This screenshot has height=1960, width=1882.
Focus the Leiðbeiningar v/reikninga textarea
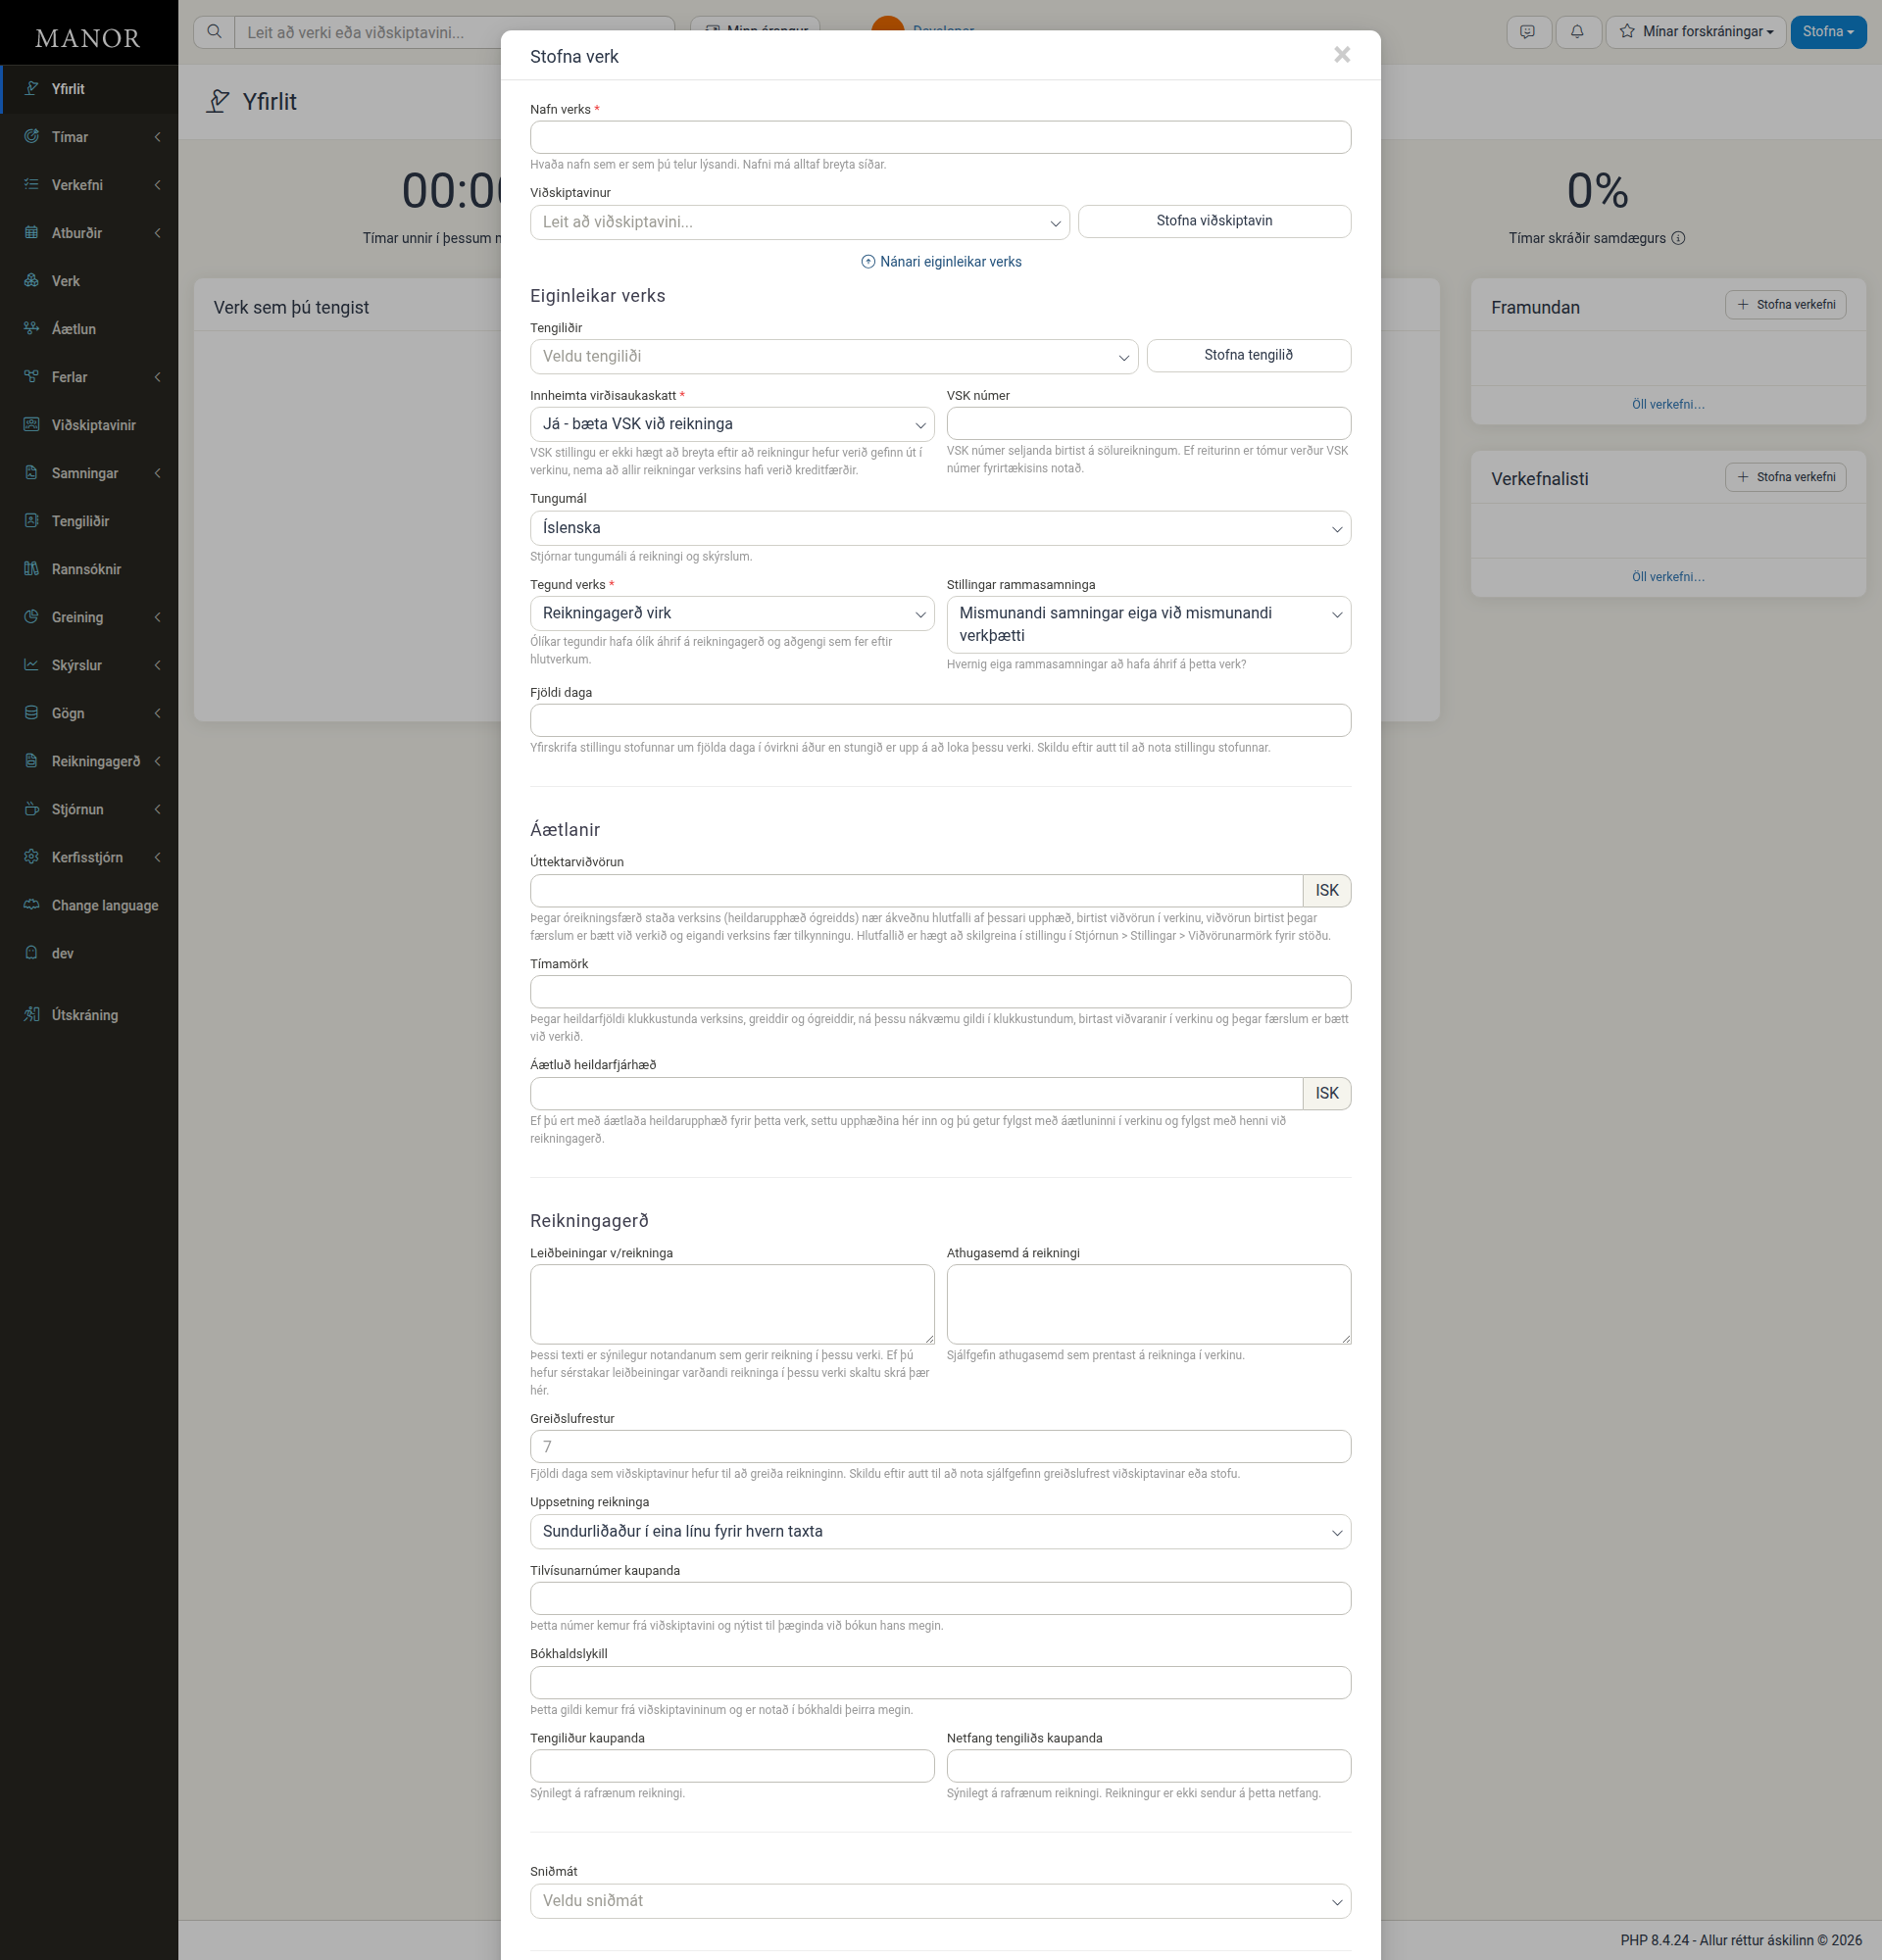coord(732,1304)
